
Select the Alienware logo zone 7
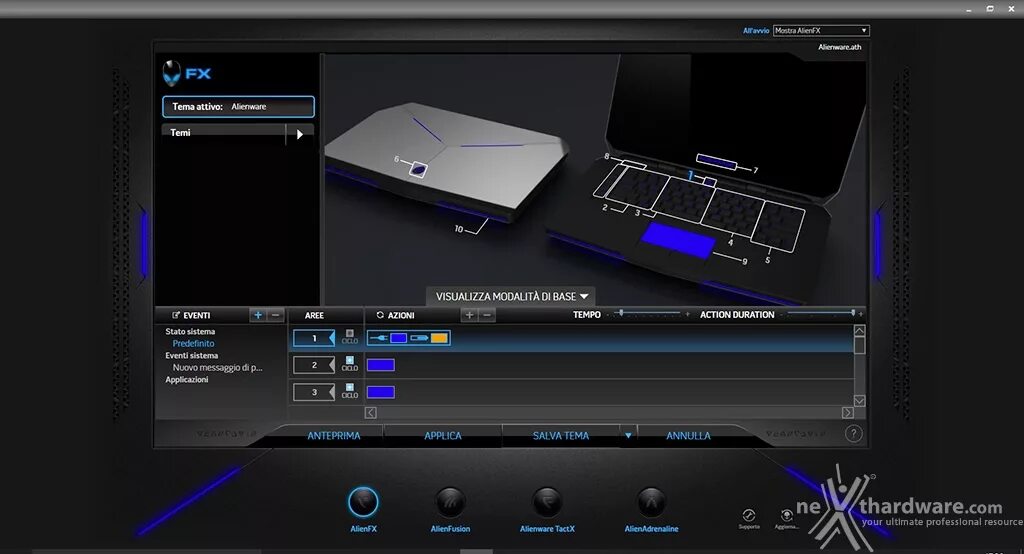coord(716,161)
